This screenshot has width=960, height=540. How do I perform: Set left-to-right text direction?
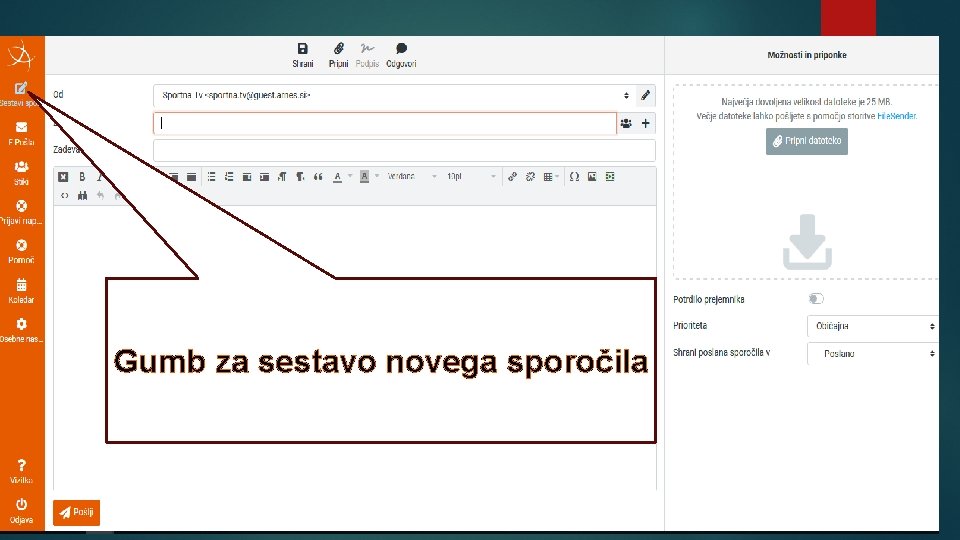click(x=282, y=177)
